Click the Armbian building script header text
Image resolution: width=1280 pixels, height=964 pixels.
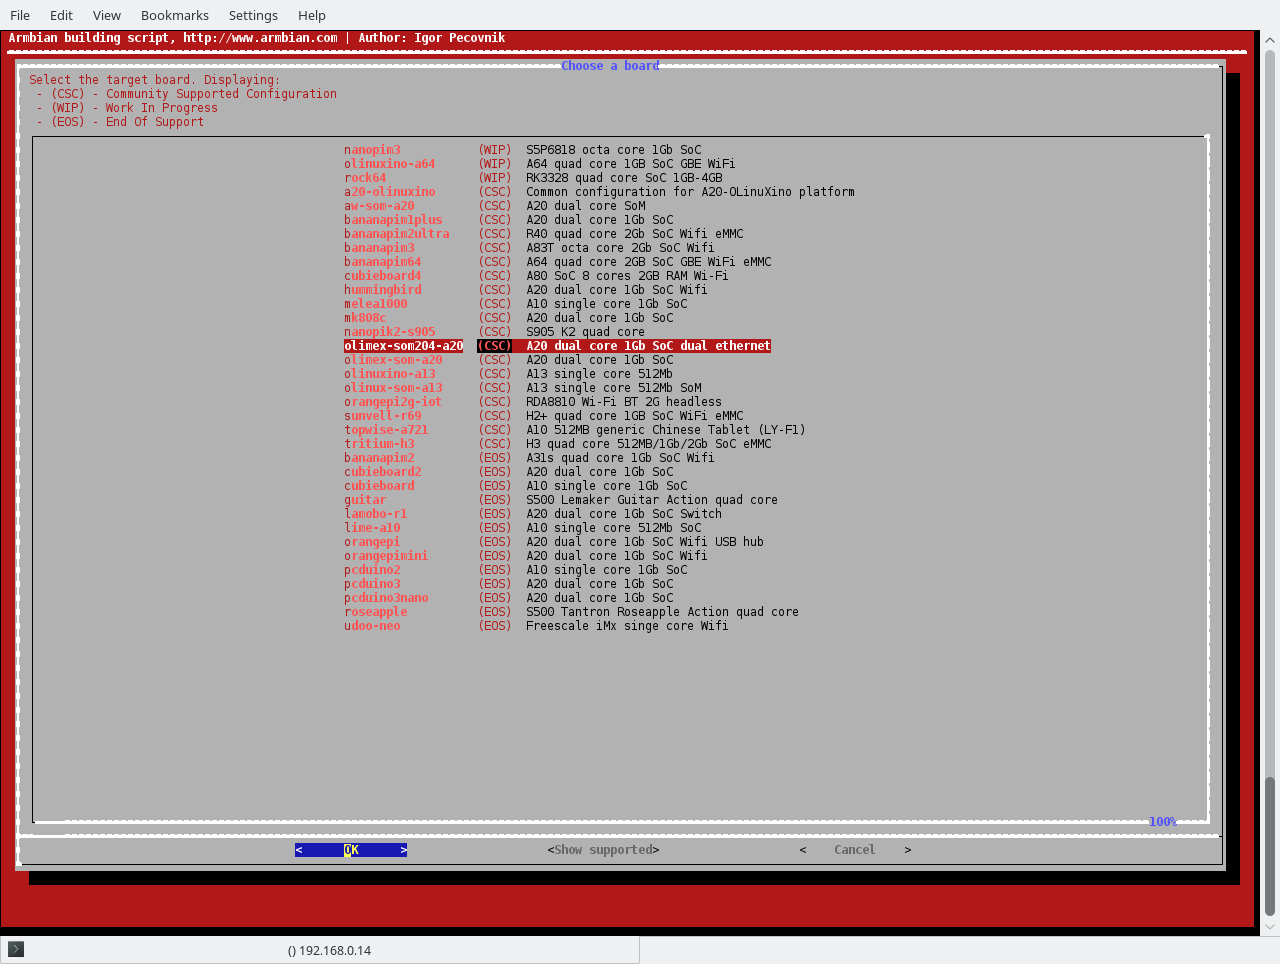coord(257,38)
